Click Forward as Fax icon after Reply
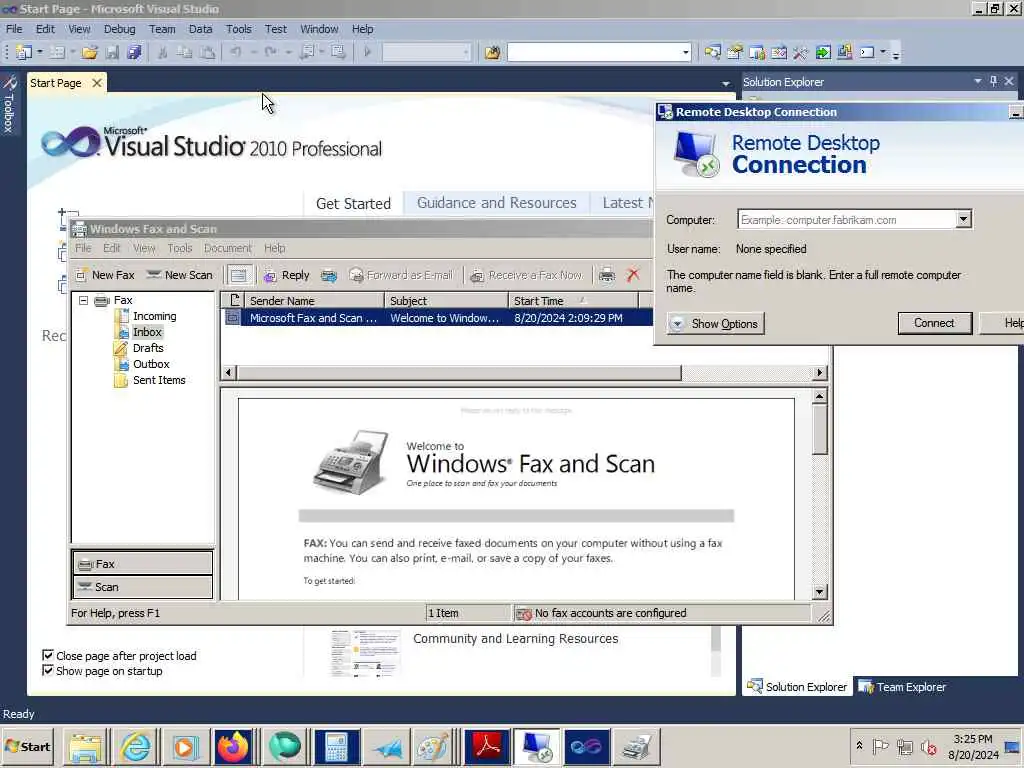Viewport: 1024px width, 768px height. click(x=328, y=275)
